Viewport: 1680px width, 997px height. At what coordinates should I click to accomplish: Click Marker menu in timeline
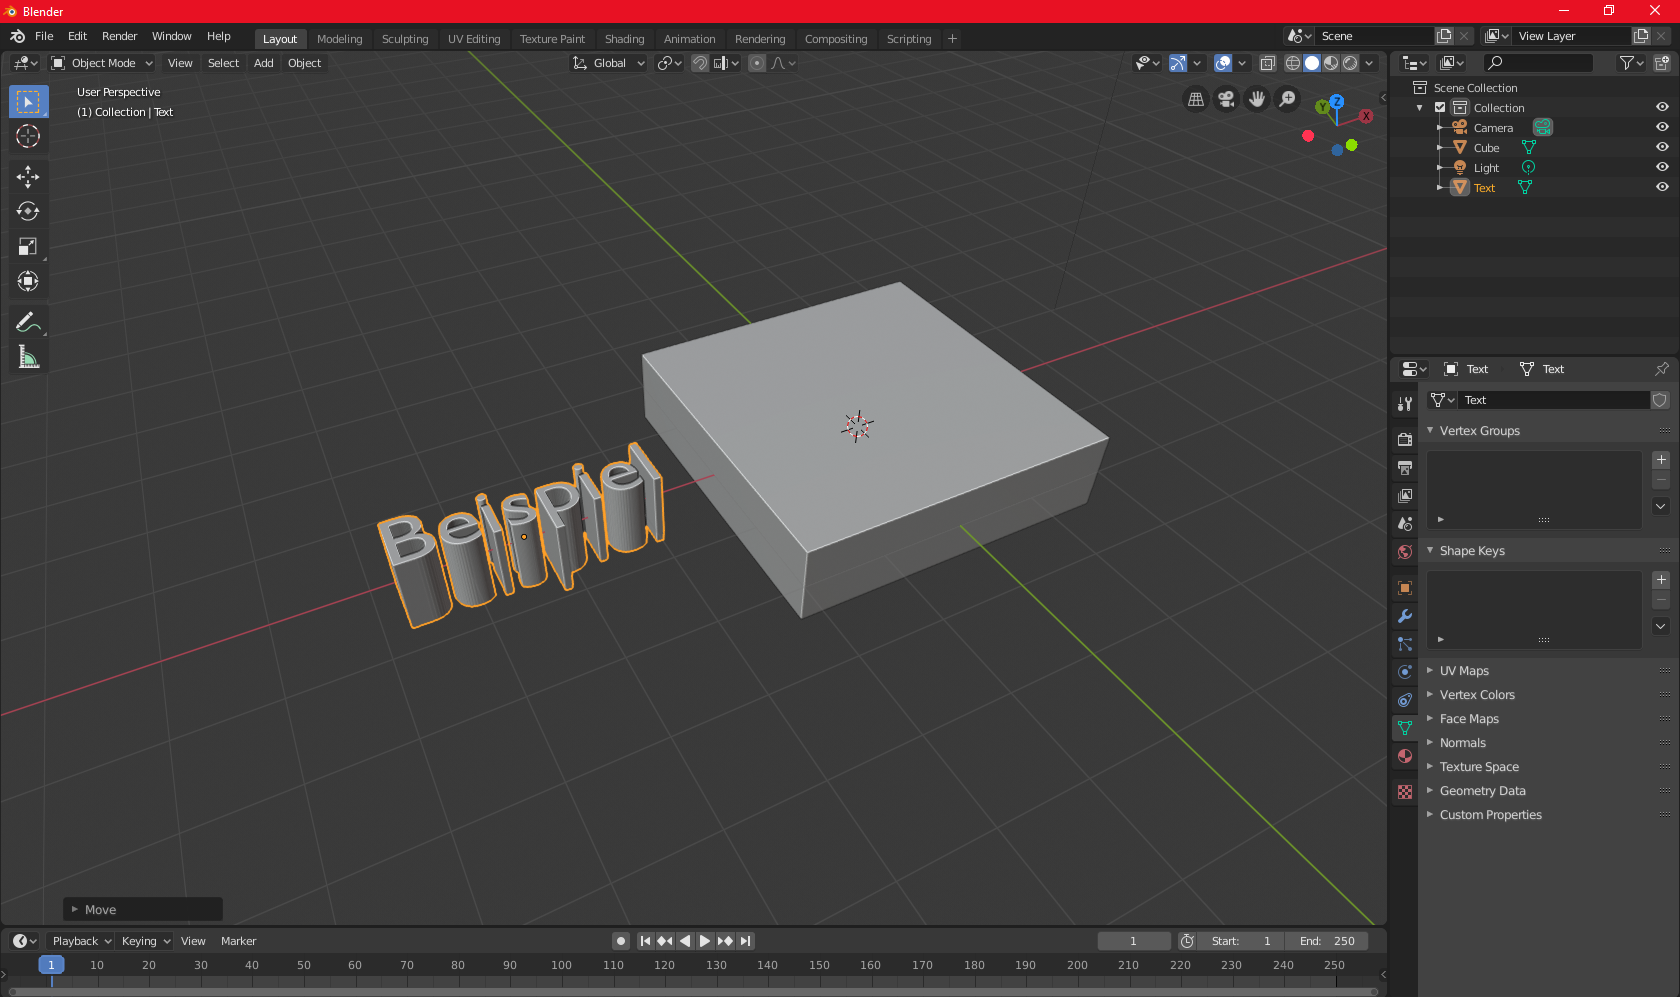pos(238,941)
